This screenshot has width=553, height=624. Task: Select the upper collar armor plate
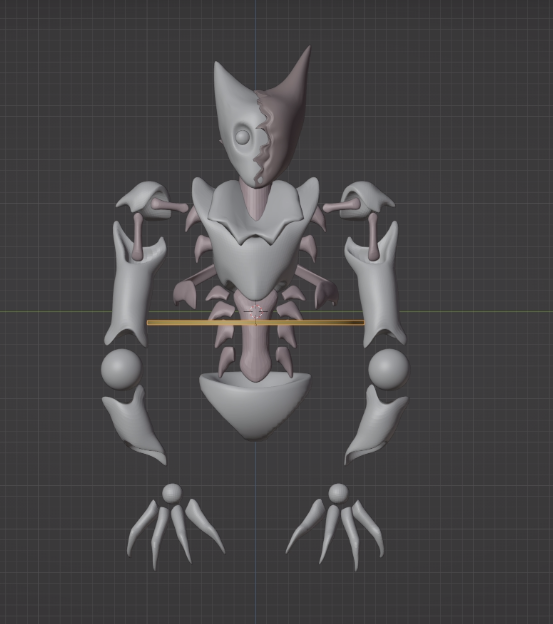pos(254,211)
